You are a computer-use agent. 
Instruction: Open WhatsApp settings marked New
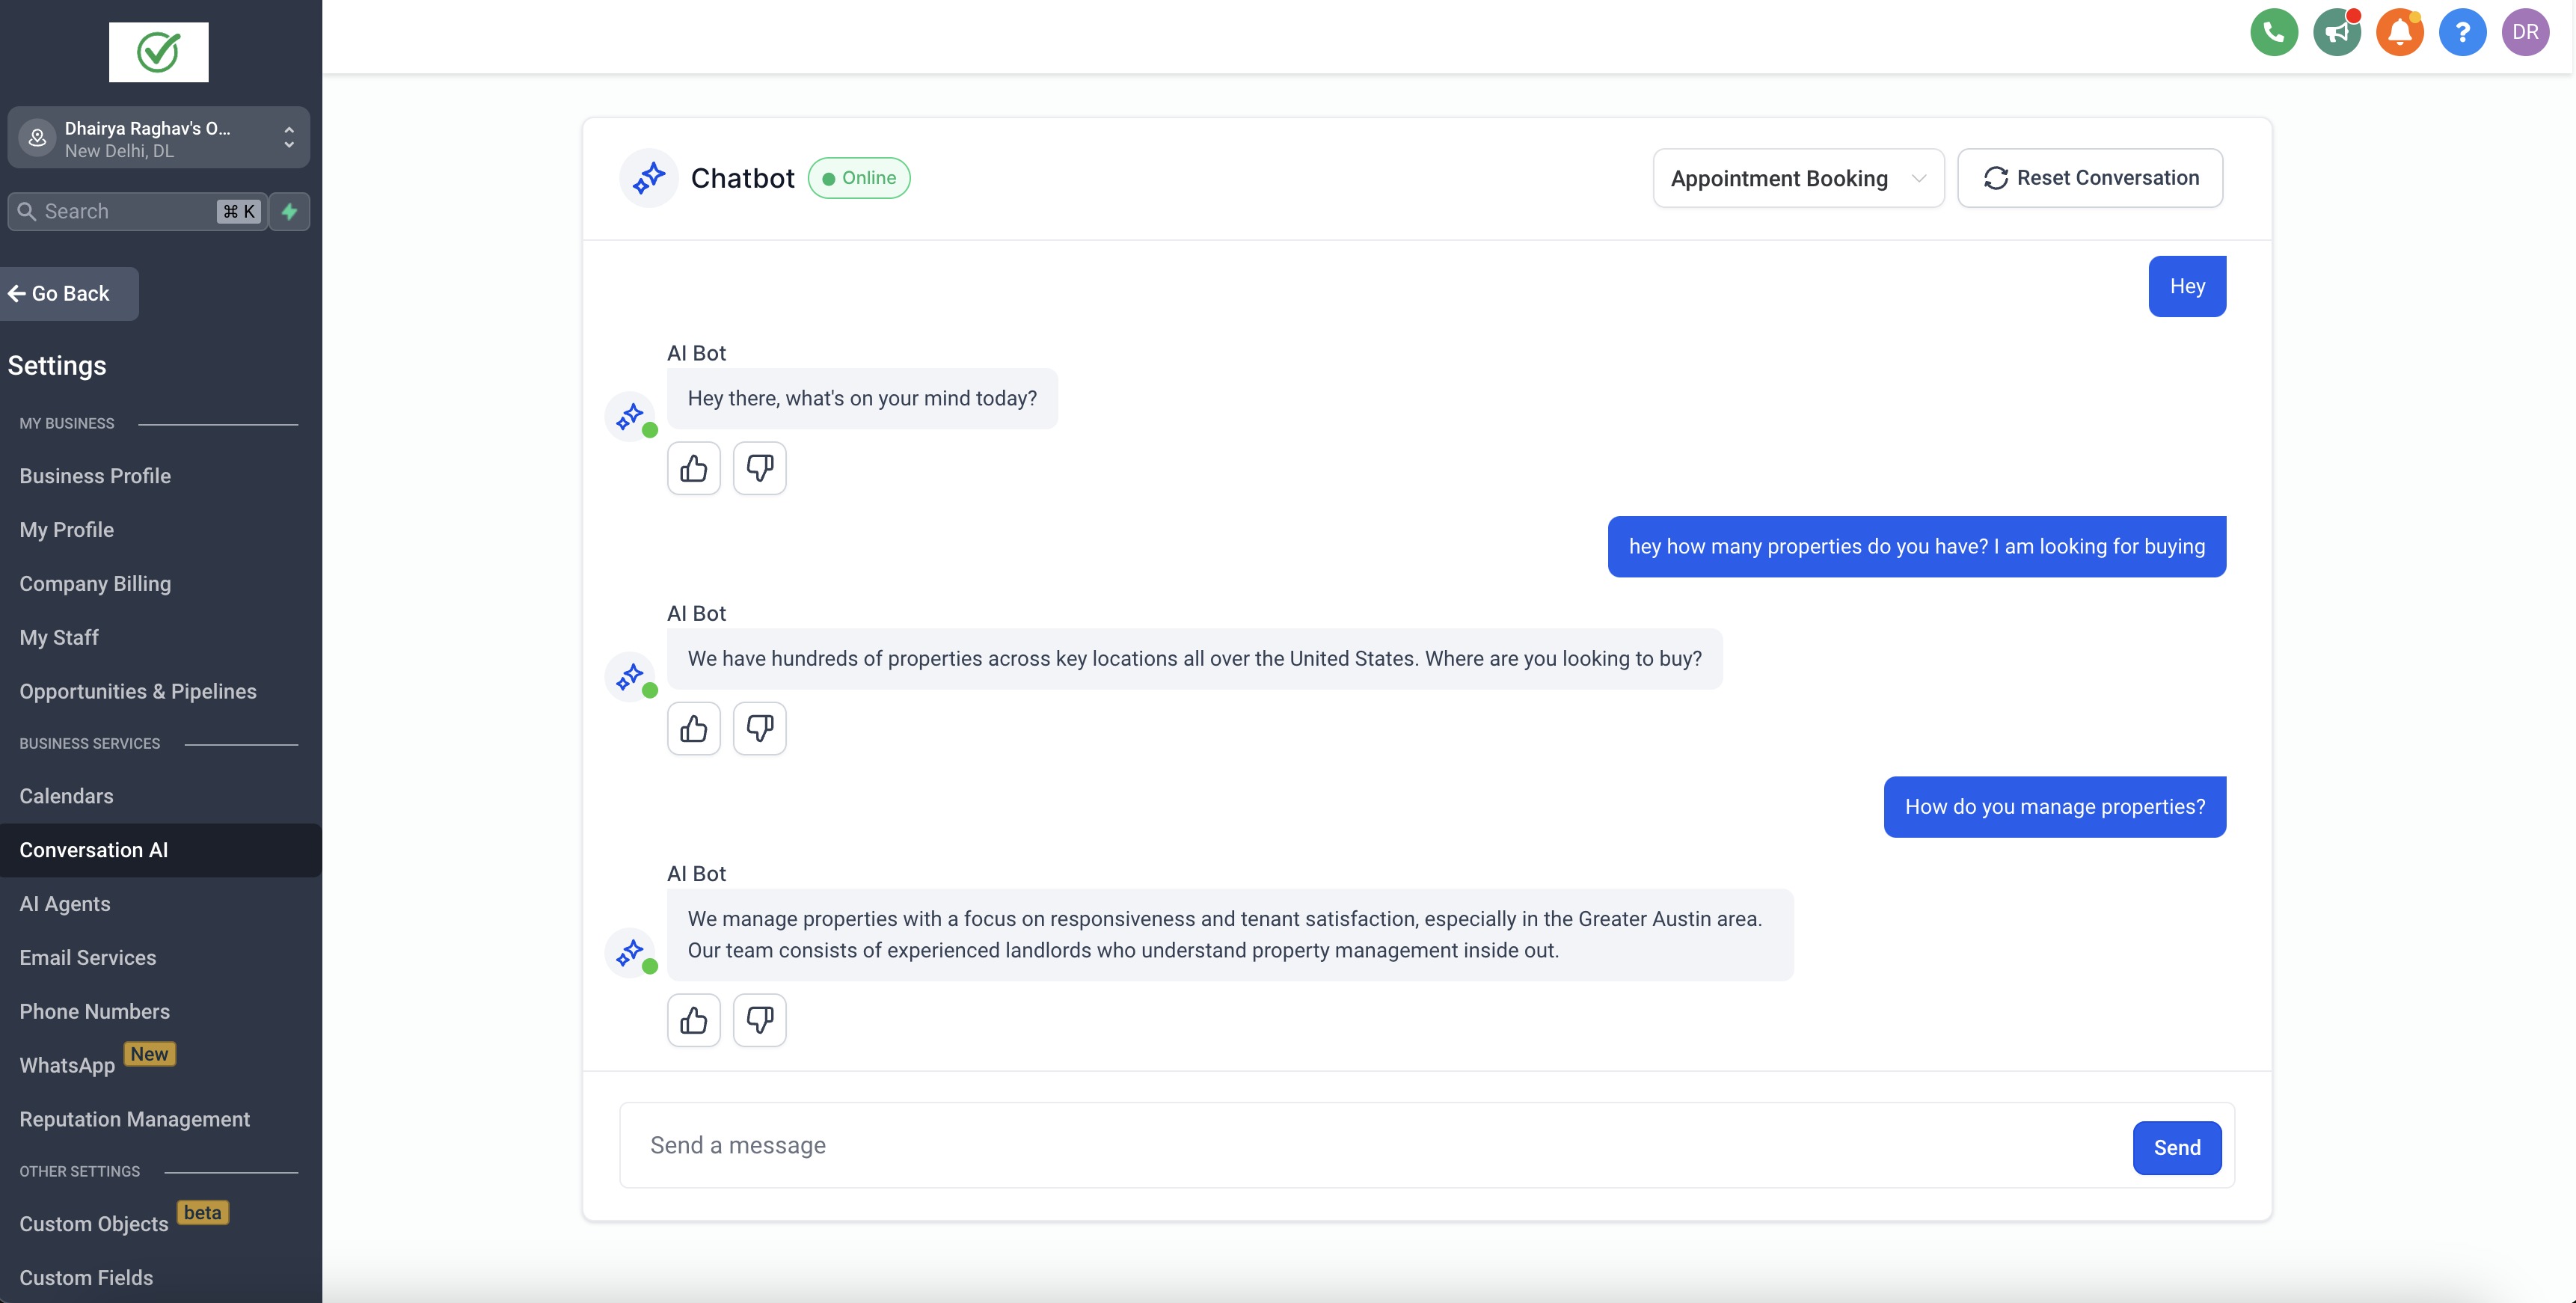click(x=67, y=1065)
